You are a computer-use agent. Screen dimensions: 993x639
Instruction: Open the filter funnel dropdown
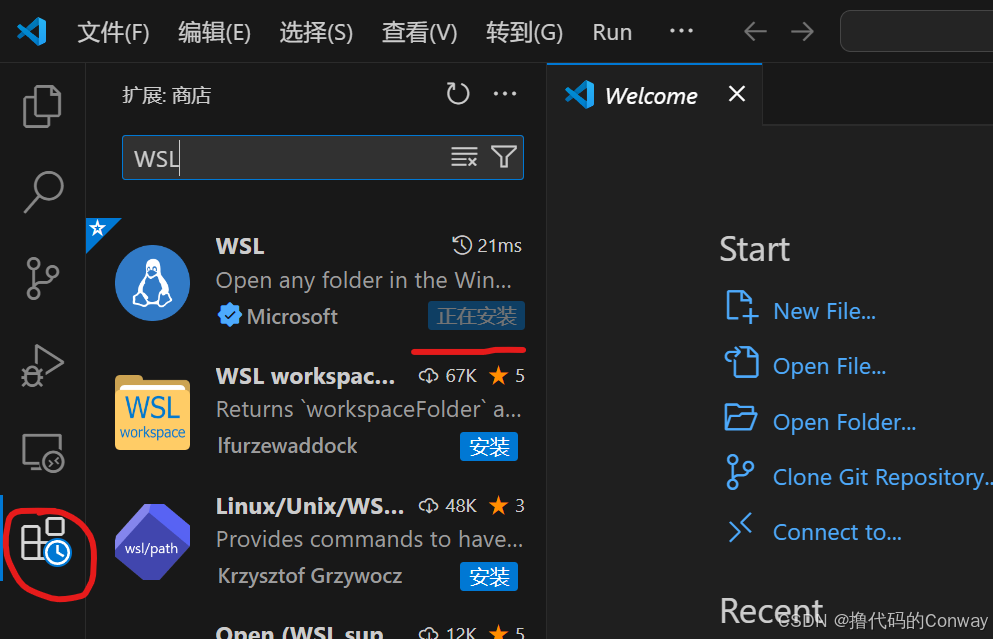(503, 157)
